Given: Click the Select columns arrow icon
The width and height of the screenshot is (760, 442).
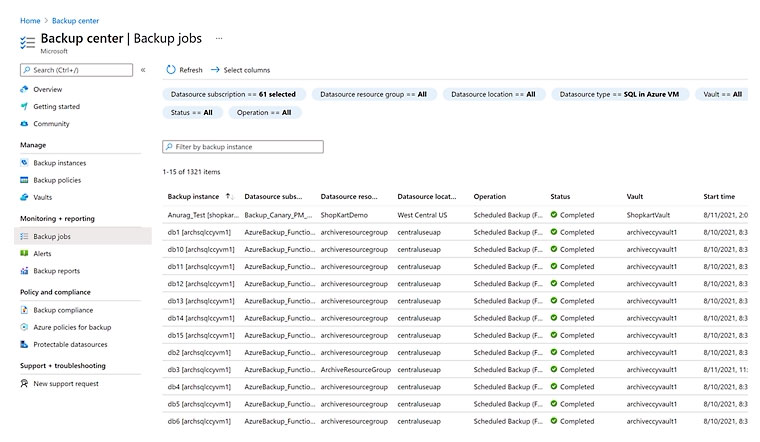Looking at the screenshot, I should 215,70.
